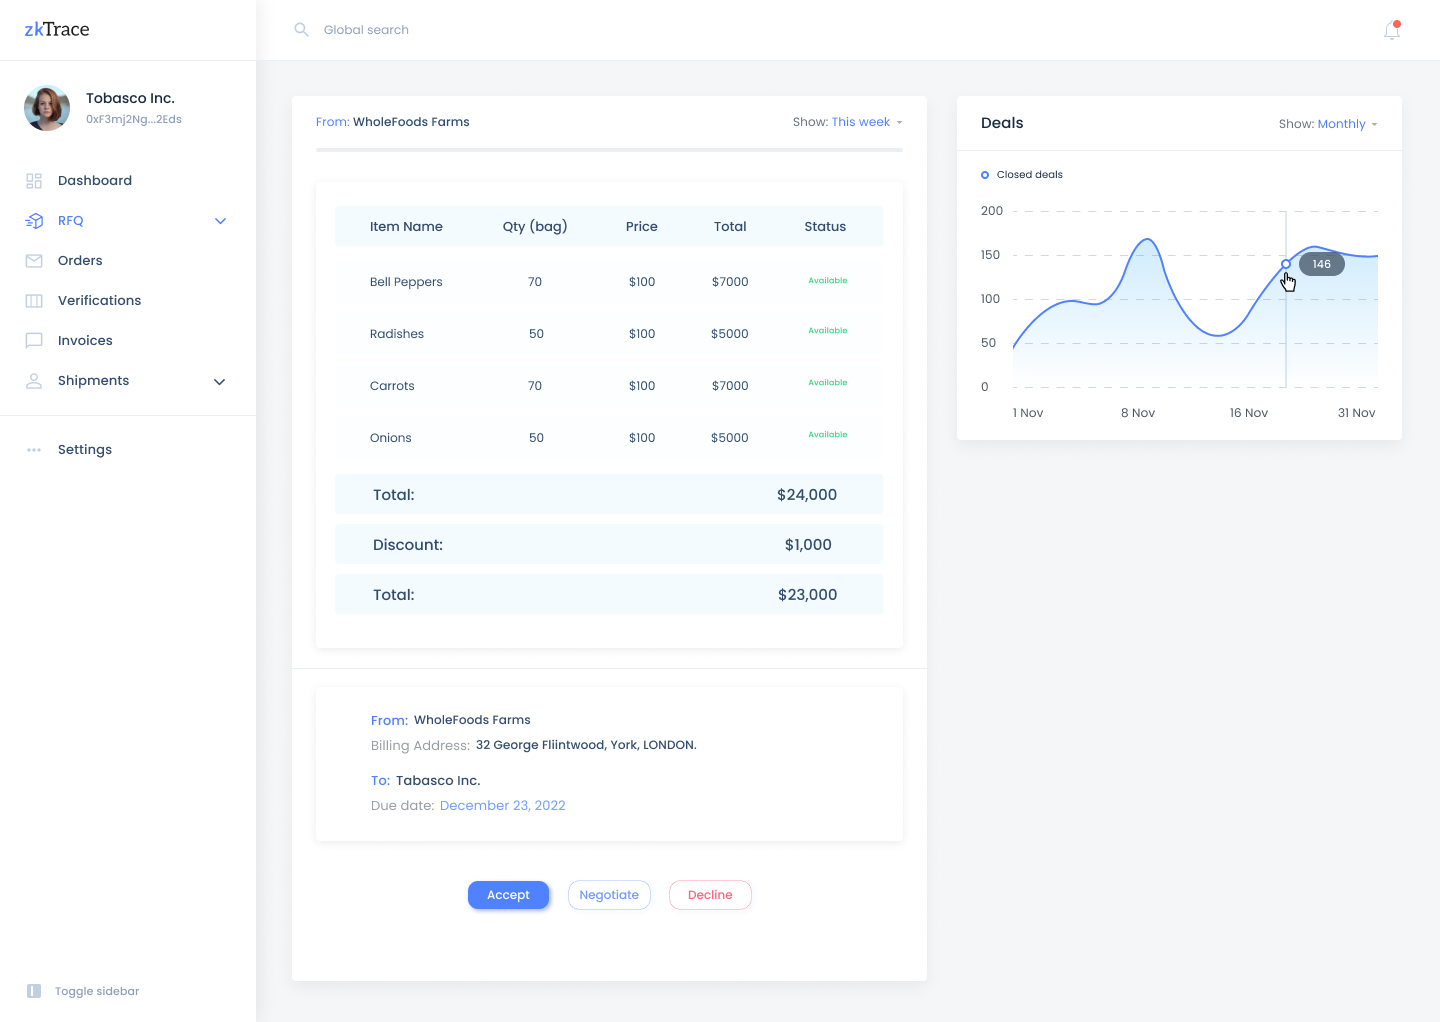Select the Radishes row name

pos(397,334)
